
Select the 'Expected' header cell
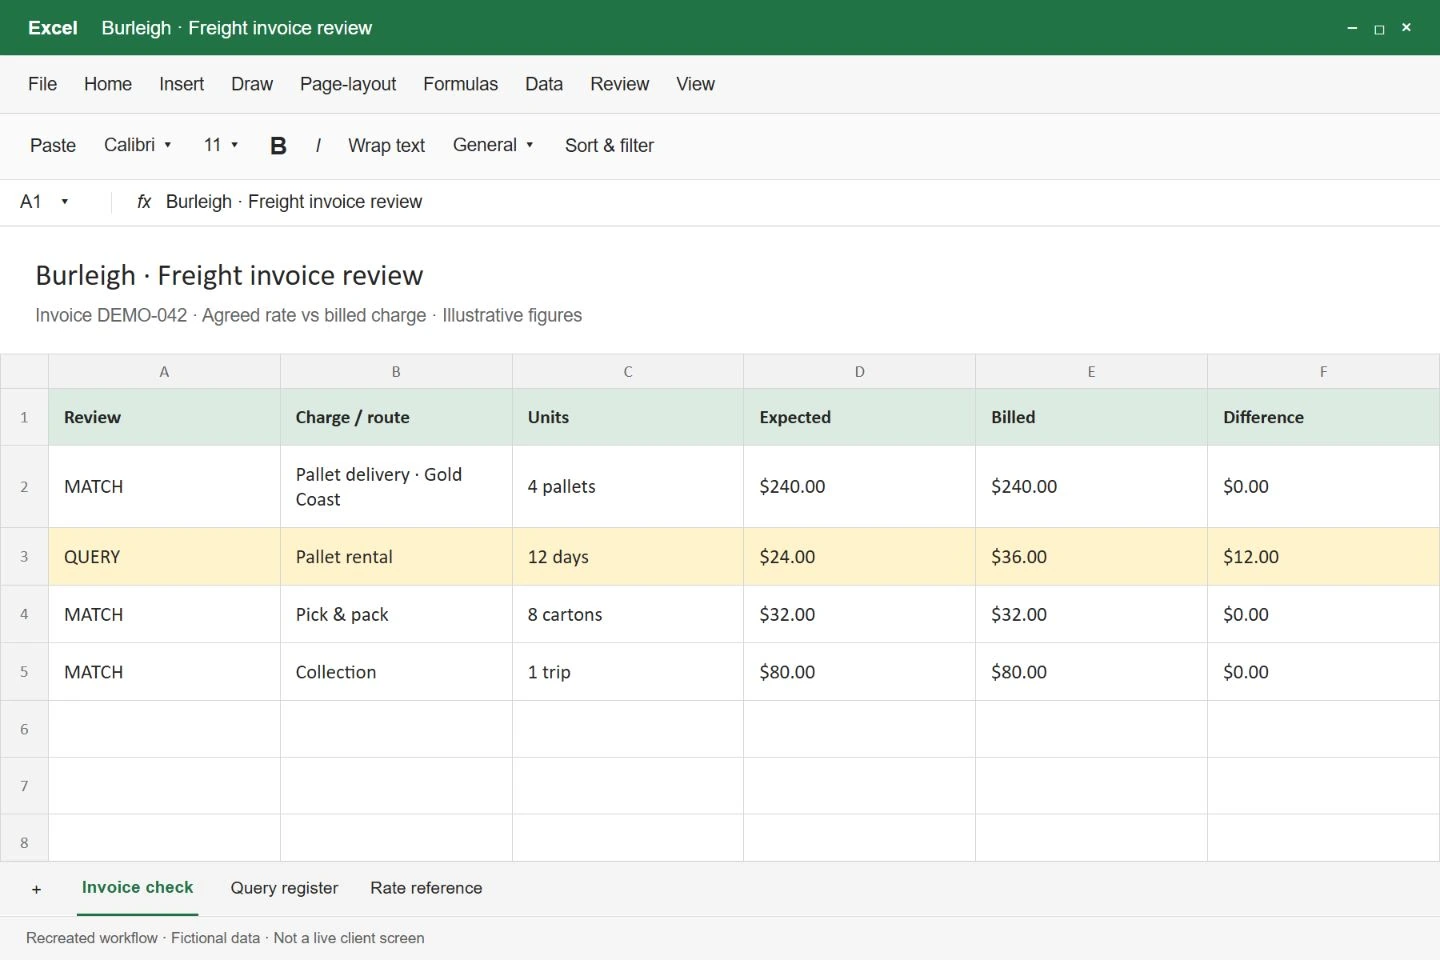(859, 417)
